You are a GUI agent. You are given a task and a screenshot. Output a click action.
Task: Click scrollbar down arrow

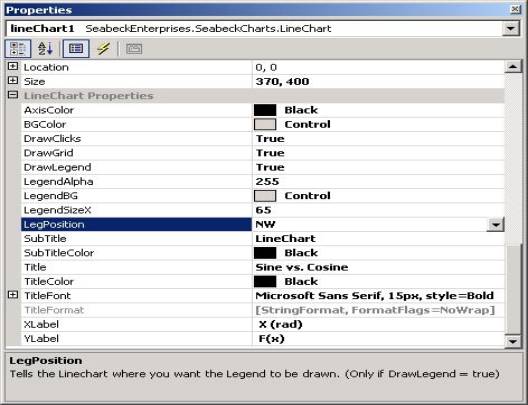[513, 341]
